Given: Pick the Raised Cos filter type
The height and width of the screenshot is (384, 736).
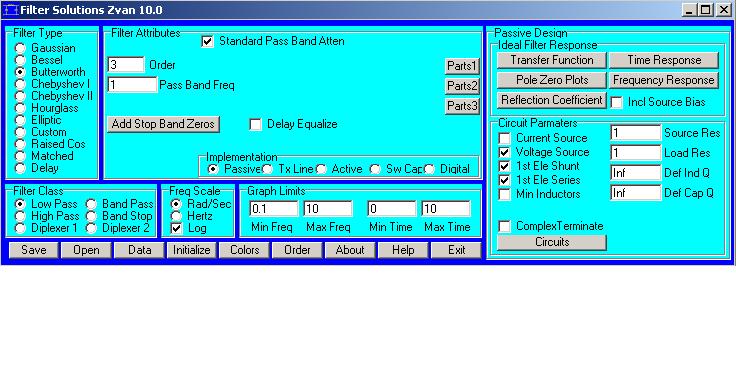Looking at the screenshot, I should coord(20,144).
